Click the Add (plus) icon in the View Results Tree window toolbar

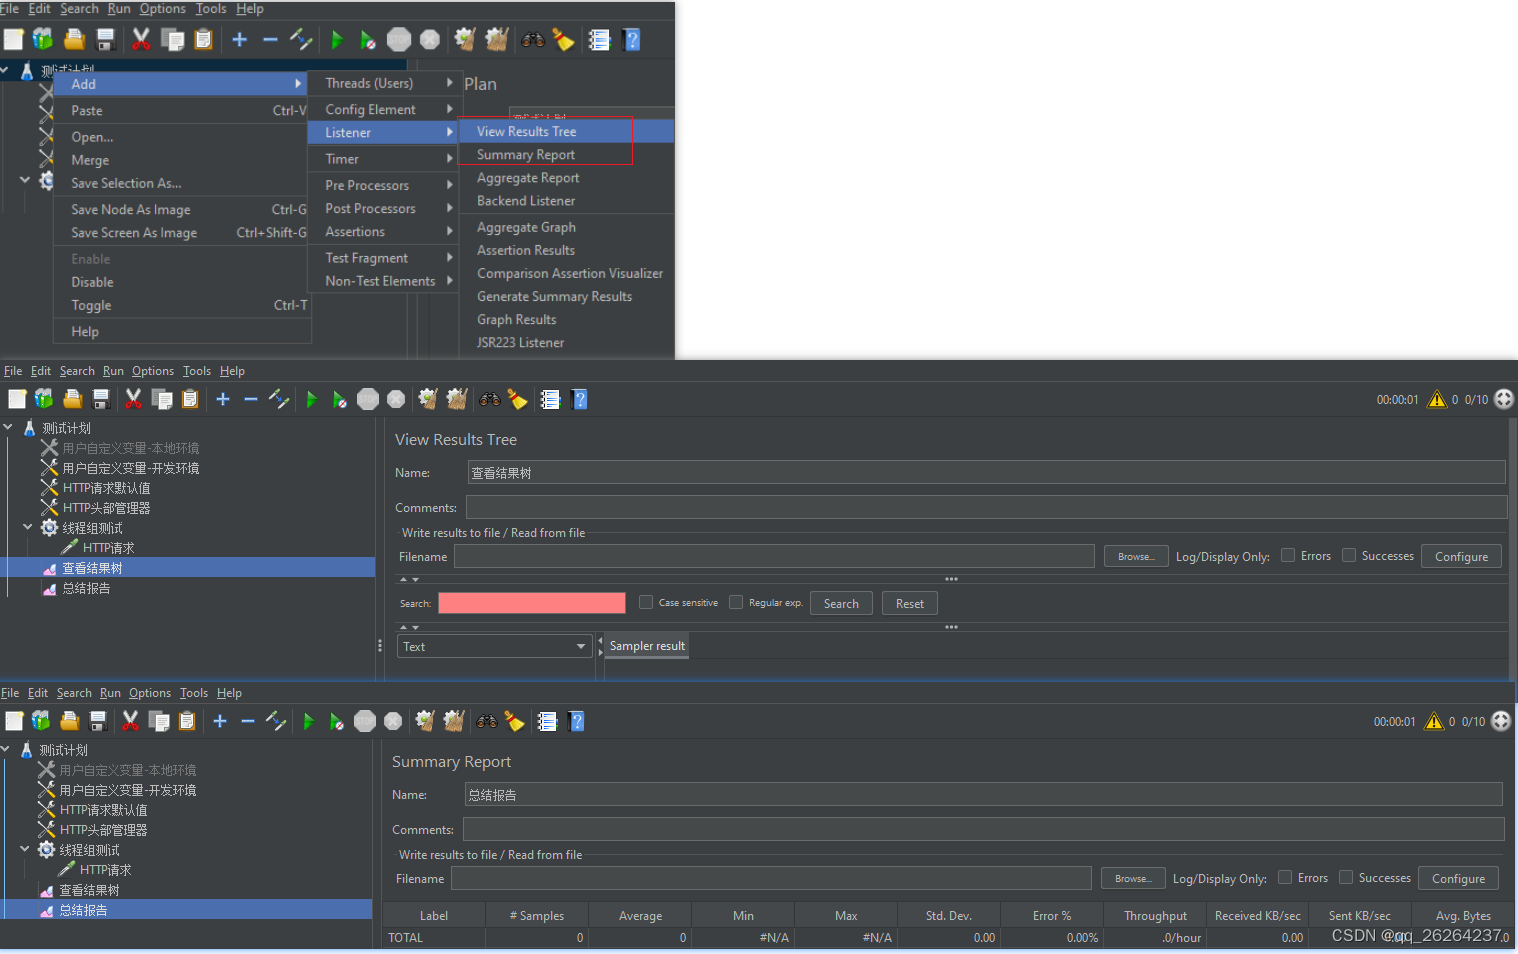[223, 399]
